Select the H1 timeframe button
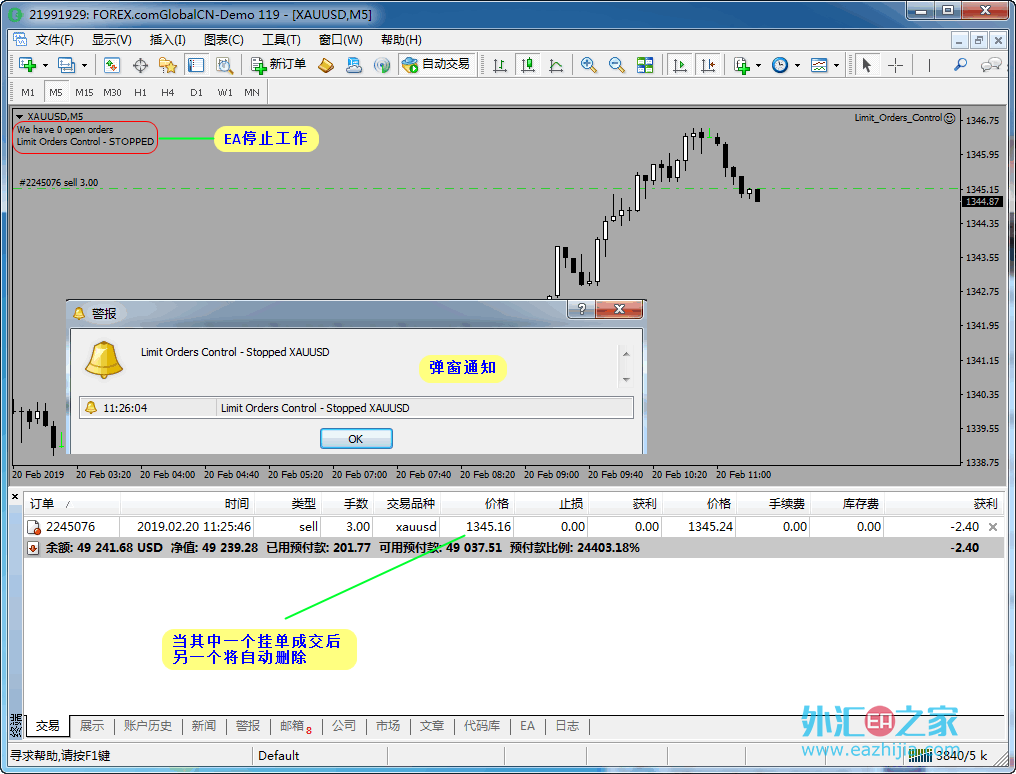The image size is (1016, 774). pyautogui.click(x=140, y=92)
